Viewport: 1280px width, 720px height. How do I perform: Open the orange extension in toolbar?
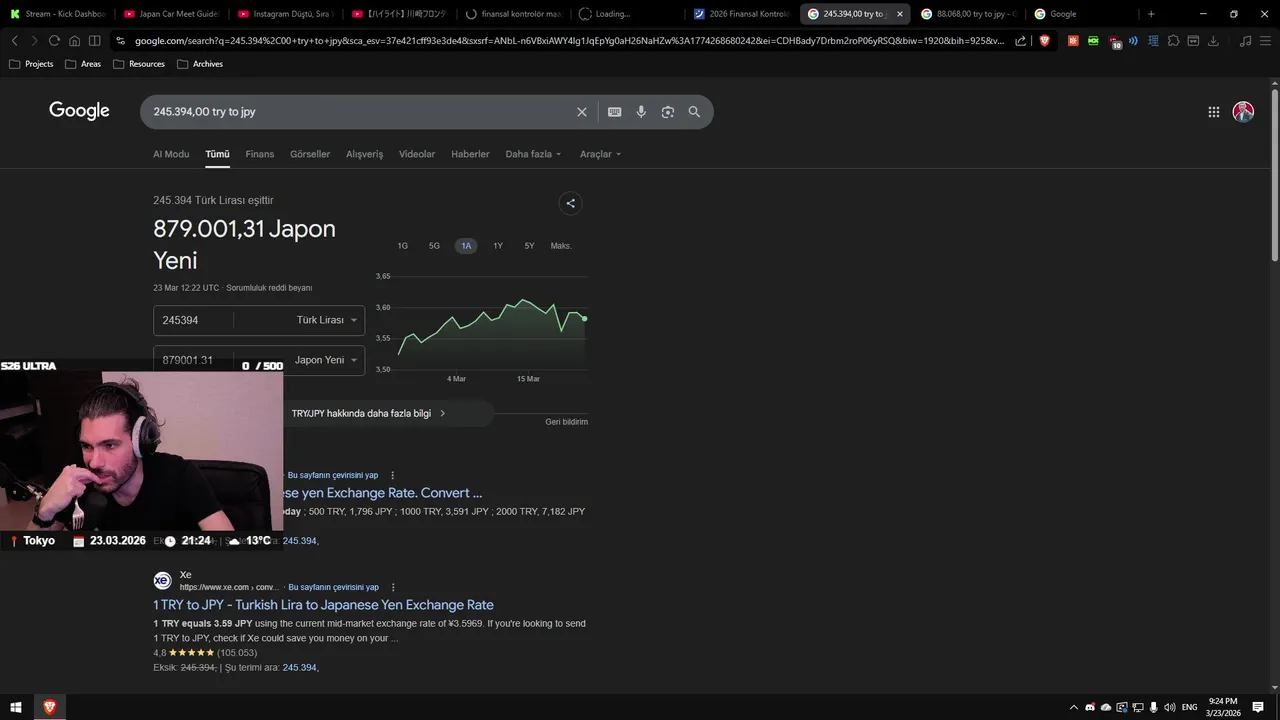pyautogui.click(x=1073, y=41)
